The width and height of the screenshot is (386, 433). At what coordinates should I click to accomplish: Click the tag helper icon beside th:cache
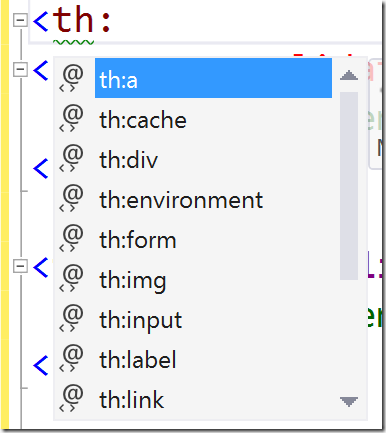tap(72, 118)
